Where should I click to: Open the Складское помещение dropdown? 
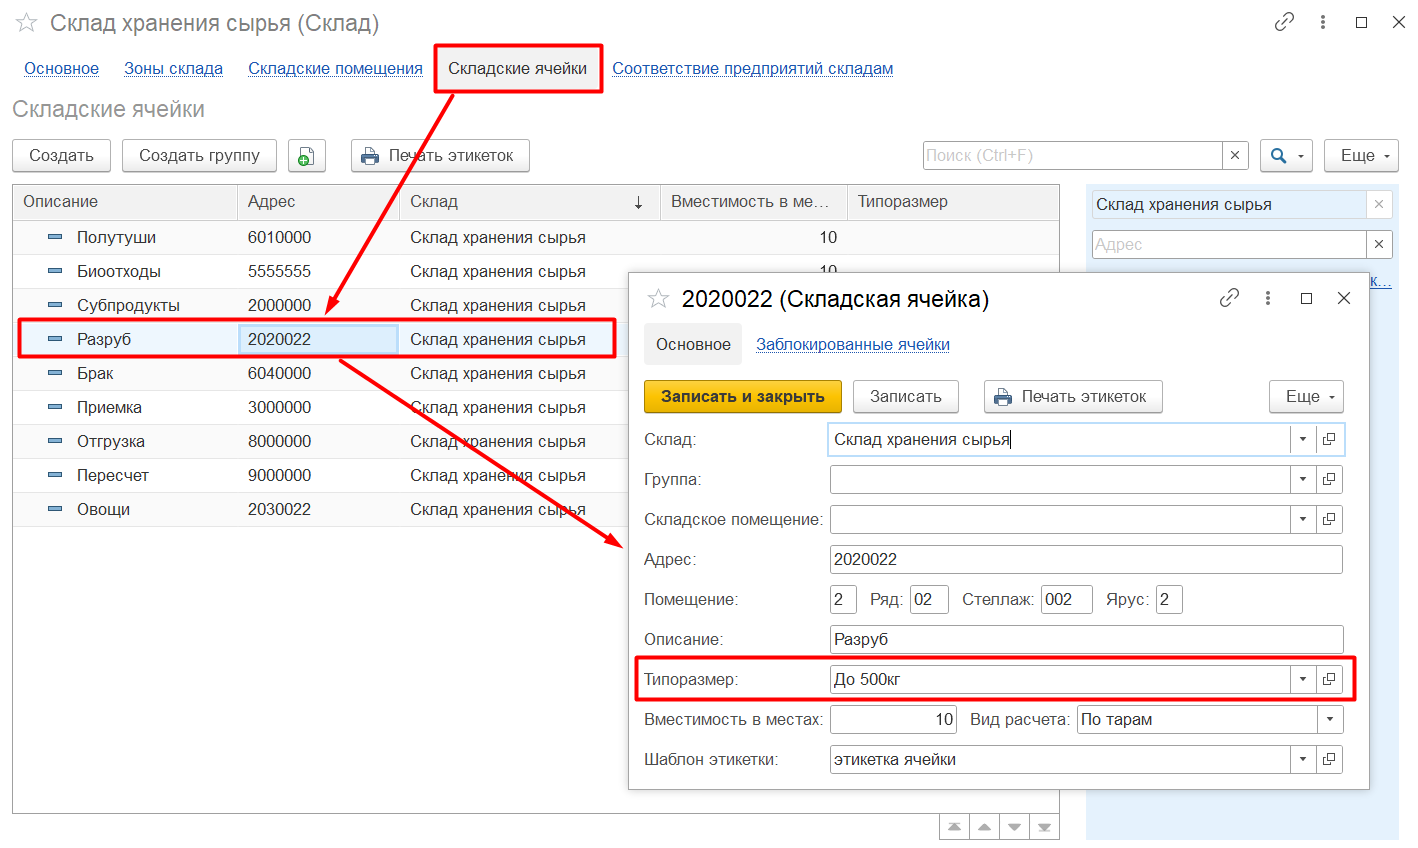[1303, 519]
